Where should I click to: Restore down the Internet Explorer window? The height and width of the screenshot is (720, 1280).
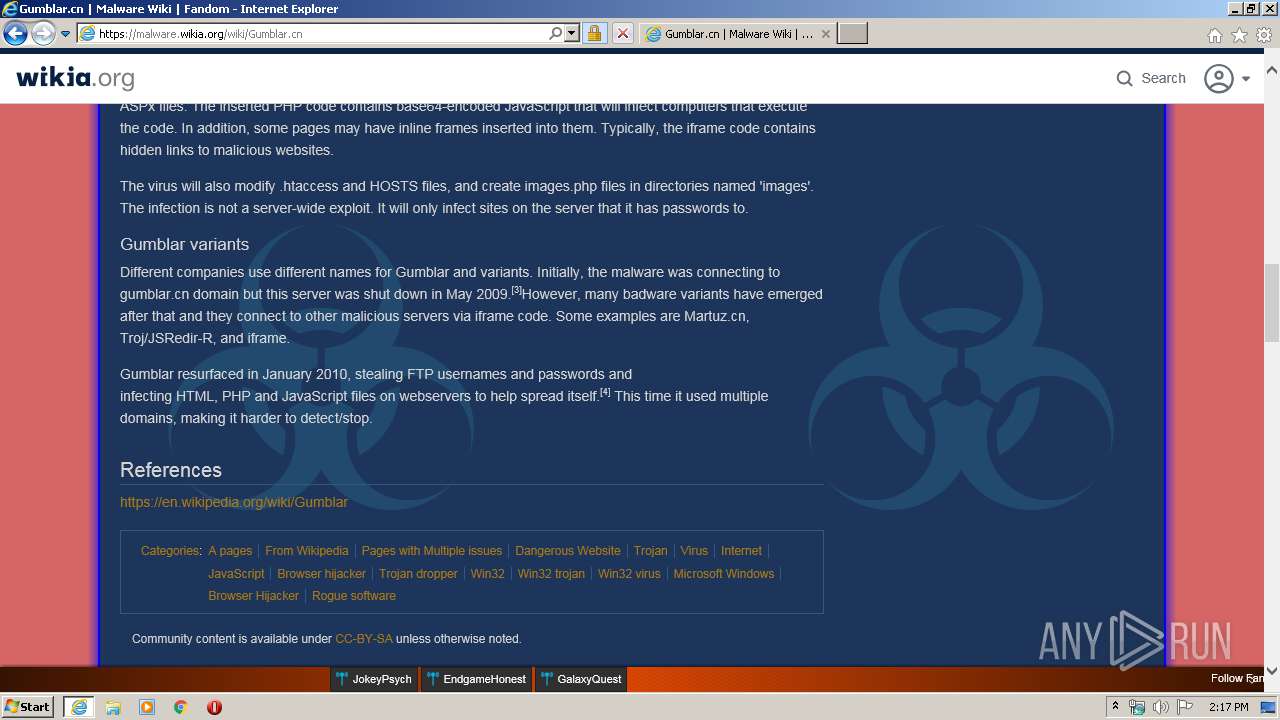tap(1251, 9)
